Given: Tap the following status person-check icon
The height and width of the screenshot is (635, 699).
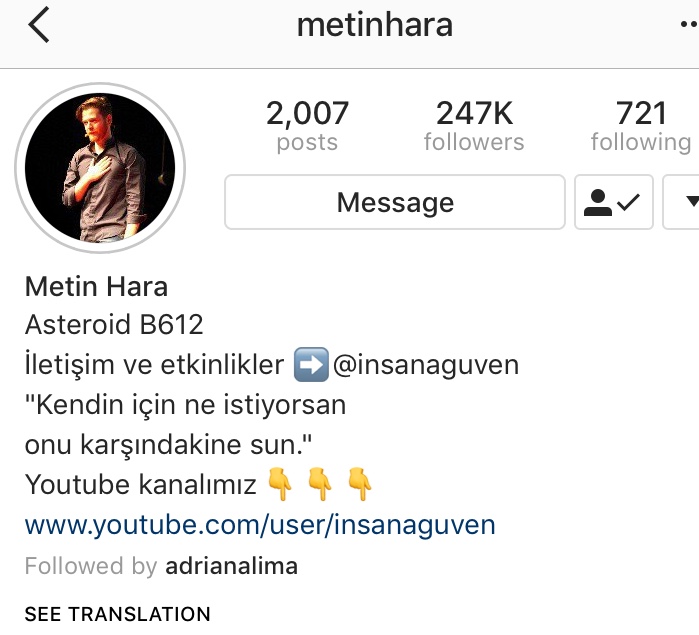Looking at the screenshot, I should point(613,202).
